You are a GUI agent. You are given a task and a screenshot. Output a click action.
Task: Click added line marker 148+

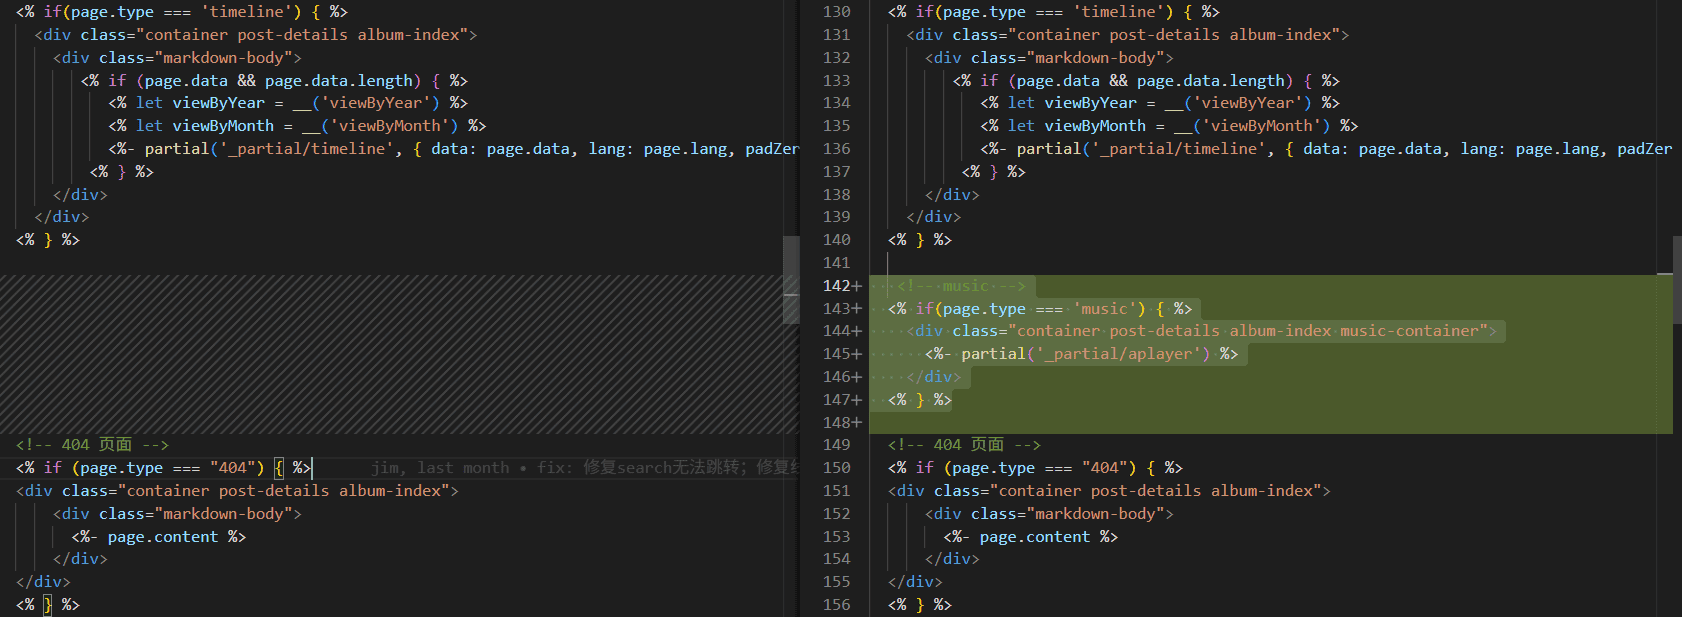tap(842, 423)
